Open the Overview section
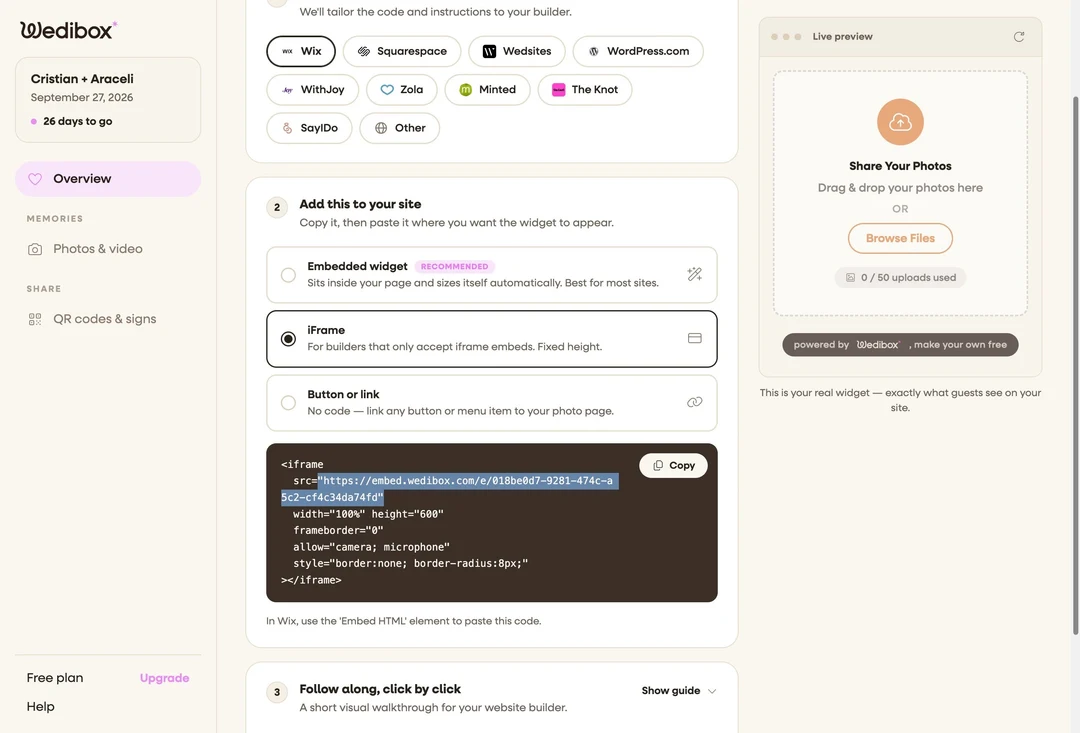The height and width of the screenshot is (733, 1080). tap(108, 179)
